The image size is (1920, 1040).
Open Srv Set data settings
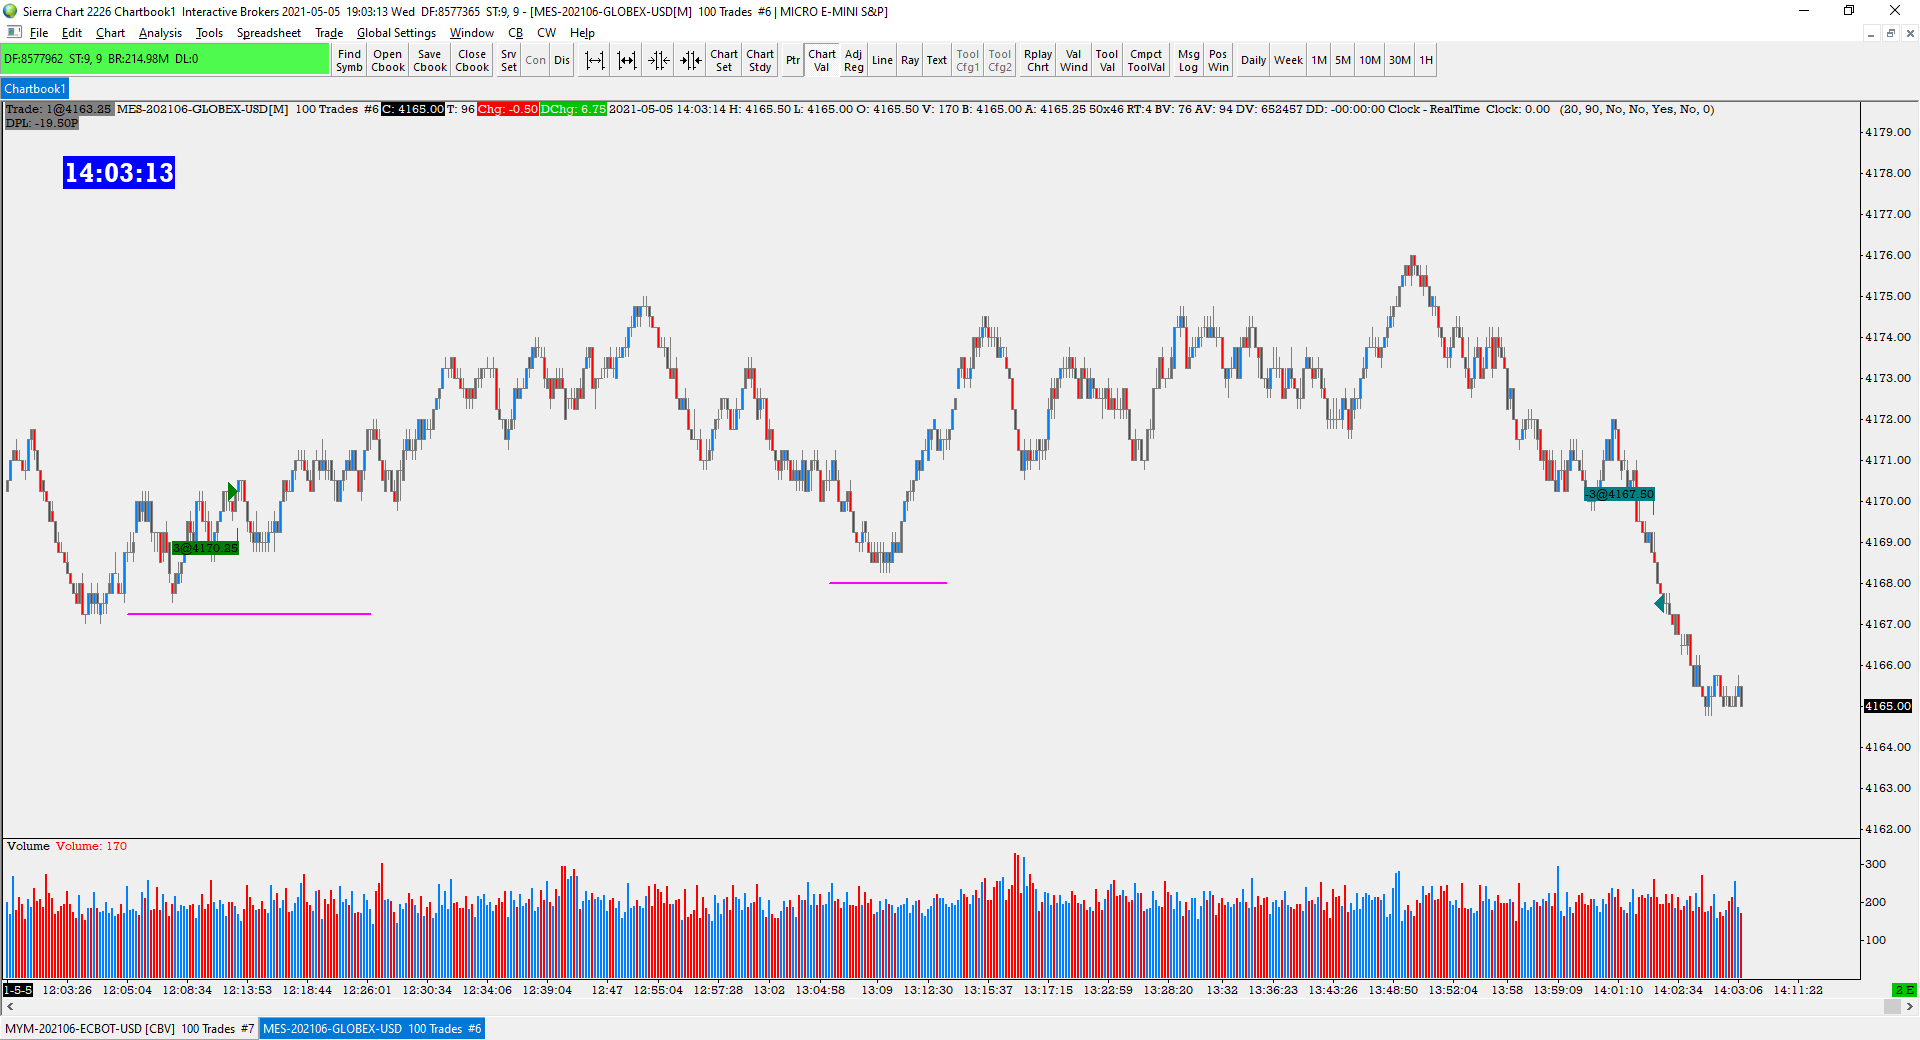point(509,60)
